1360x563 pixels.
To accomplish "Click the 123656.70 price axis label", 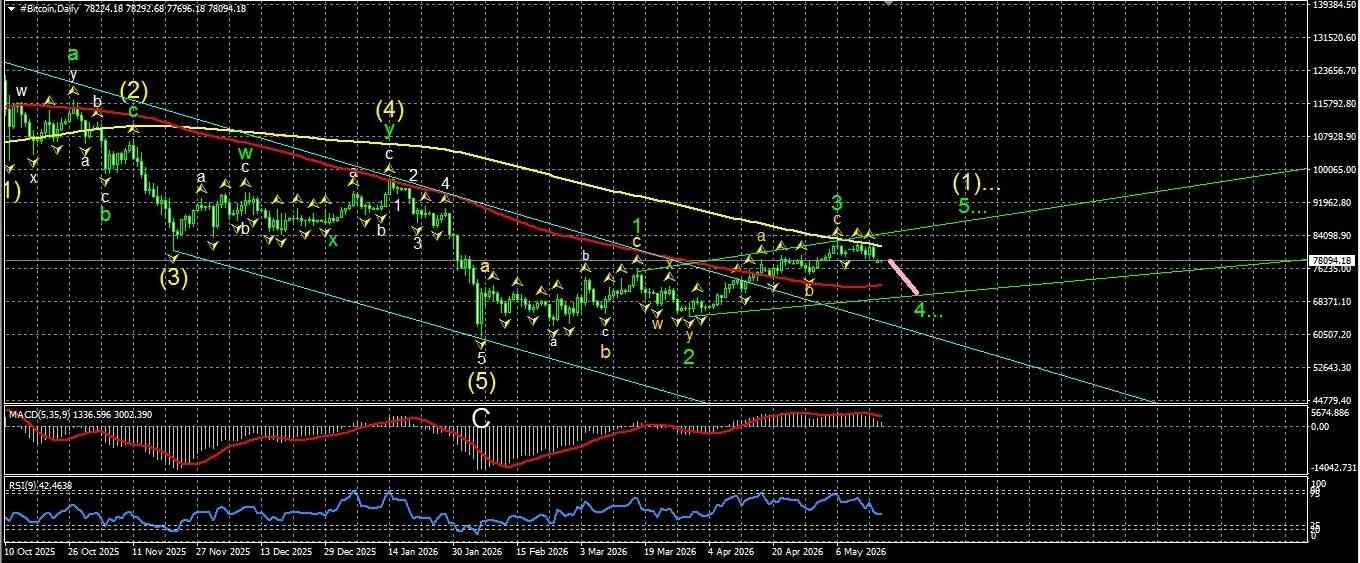I will 1336,71.
